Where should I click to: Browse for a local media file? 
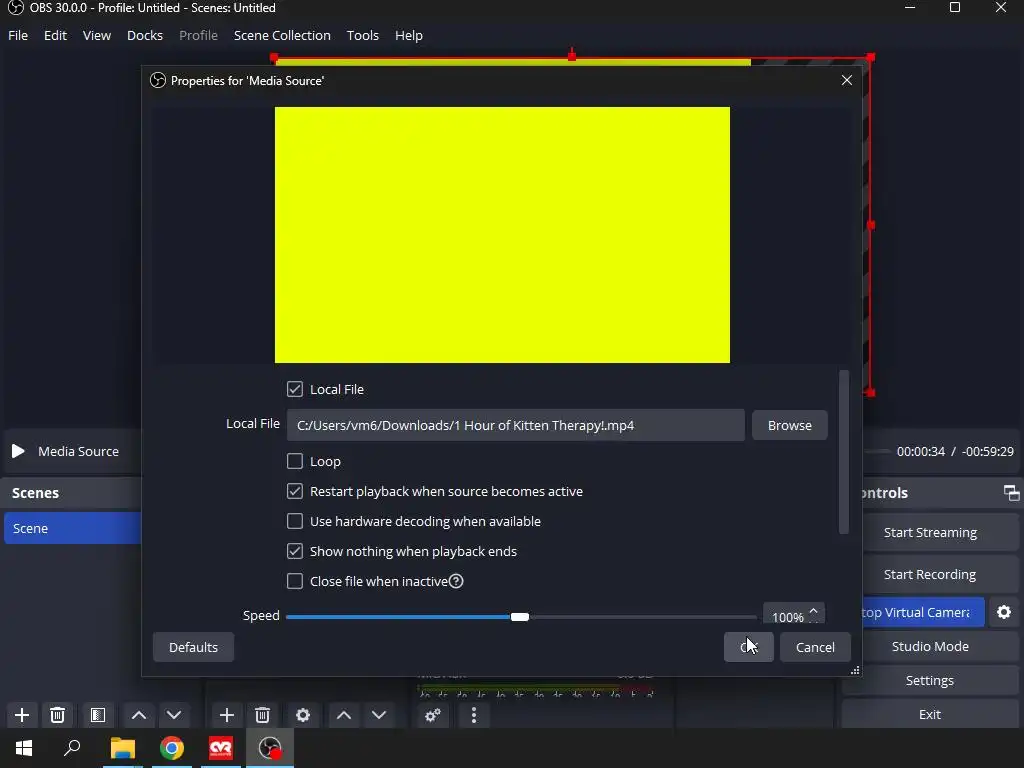tap(790, 425)
